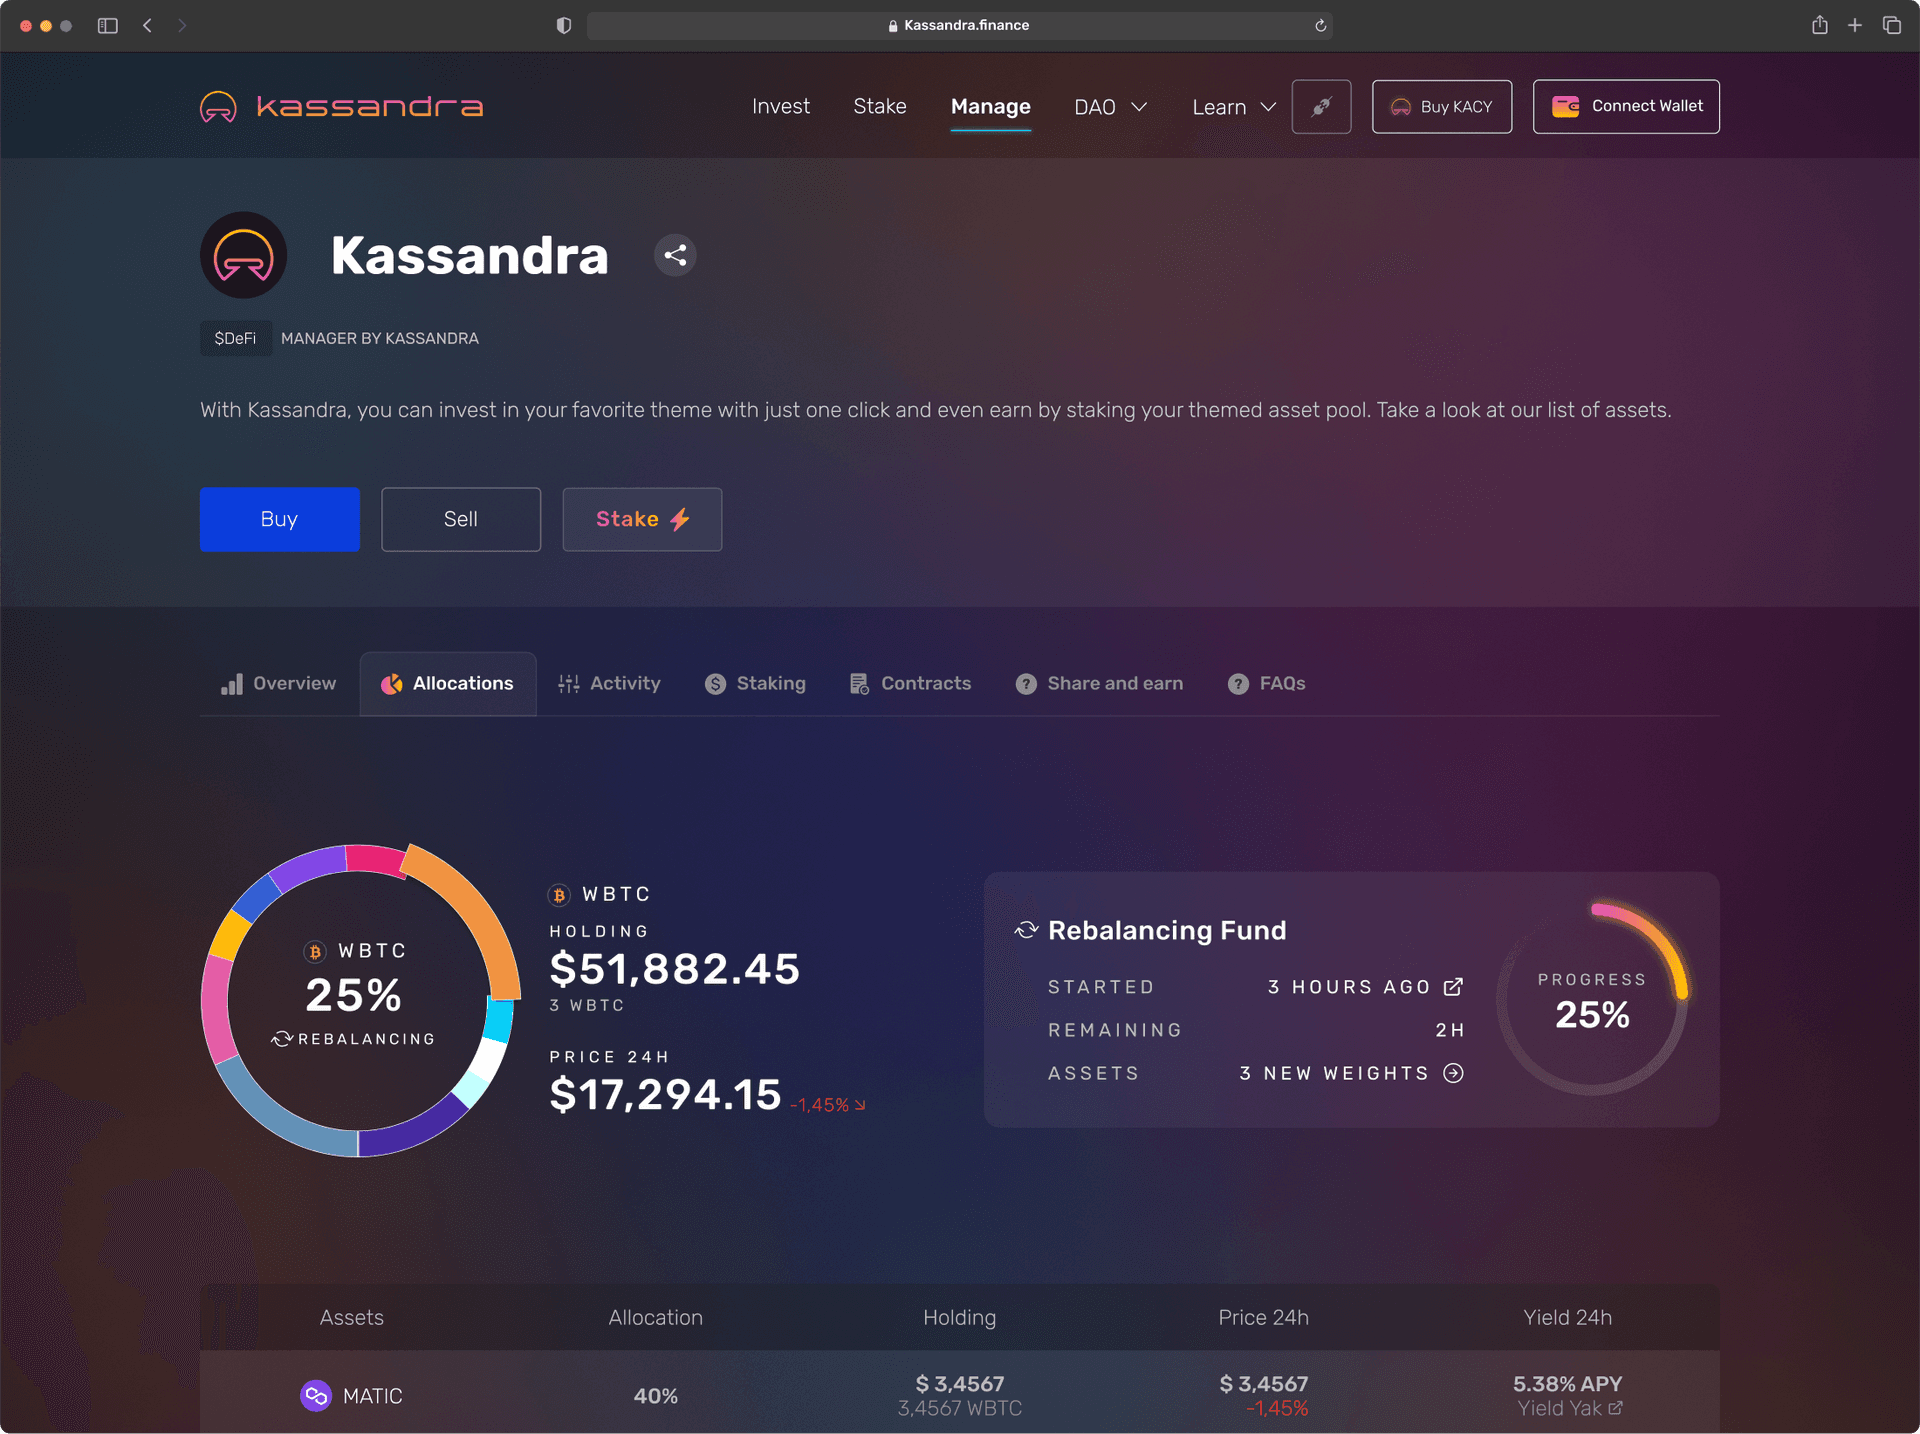
Task: Click the Kassandra fund avatar logo
Action: 244,255
